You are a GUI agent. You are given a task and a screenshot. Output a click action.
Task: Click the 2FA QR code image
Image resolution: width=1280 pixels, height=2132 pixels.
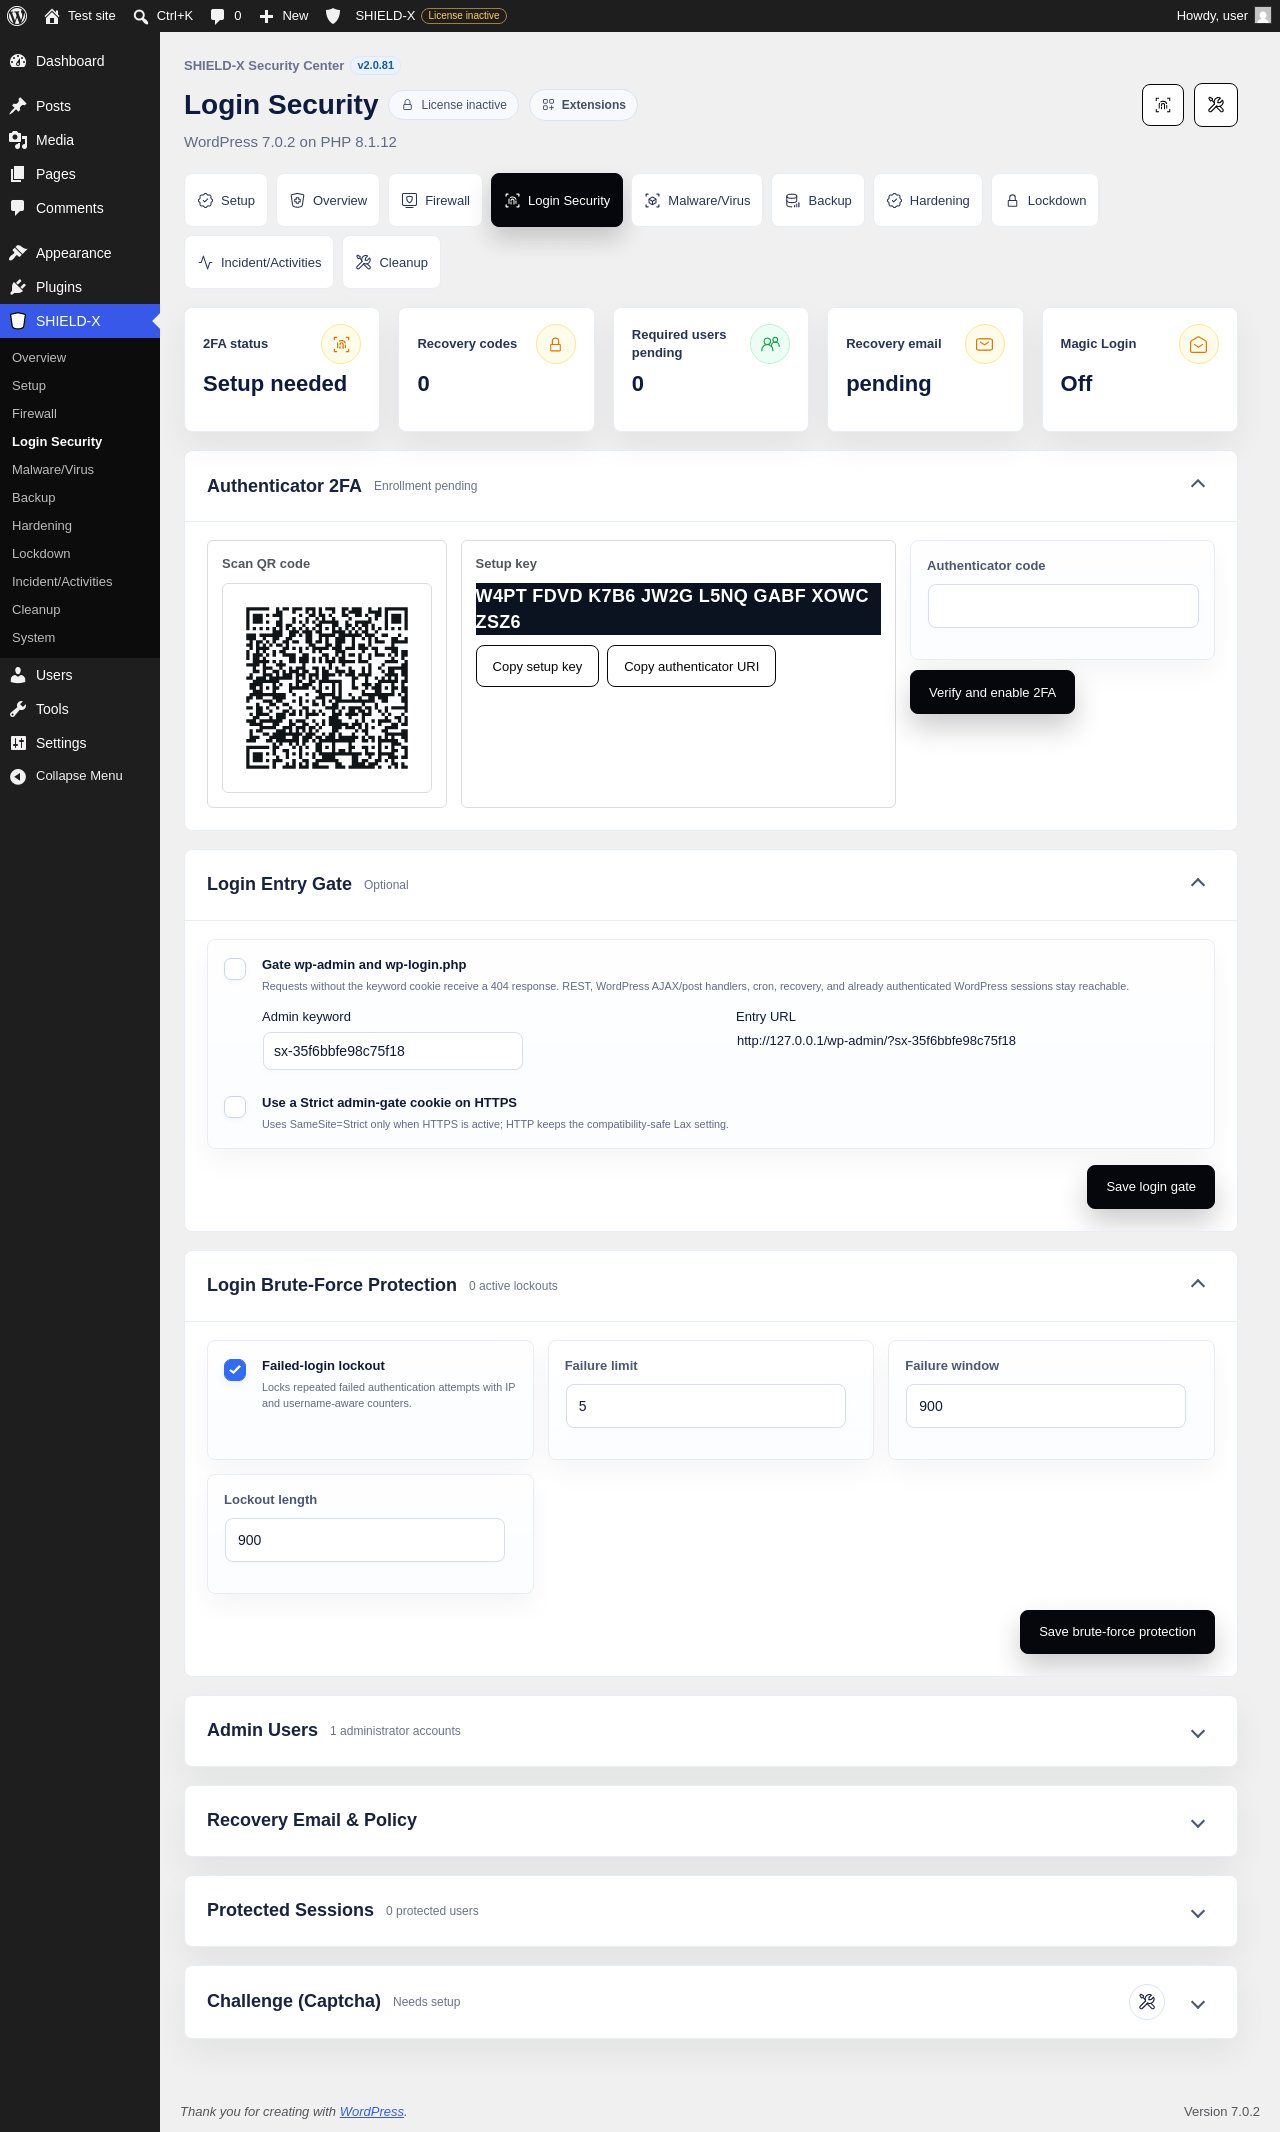point(327,688)
